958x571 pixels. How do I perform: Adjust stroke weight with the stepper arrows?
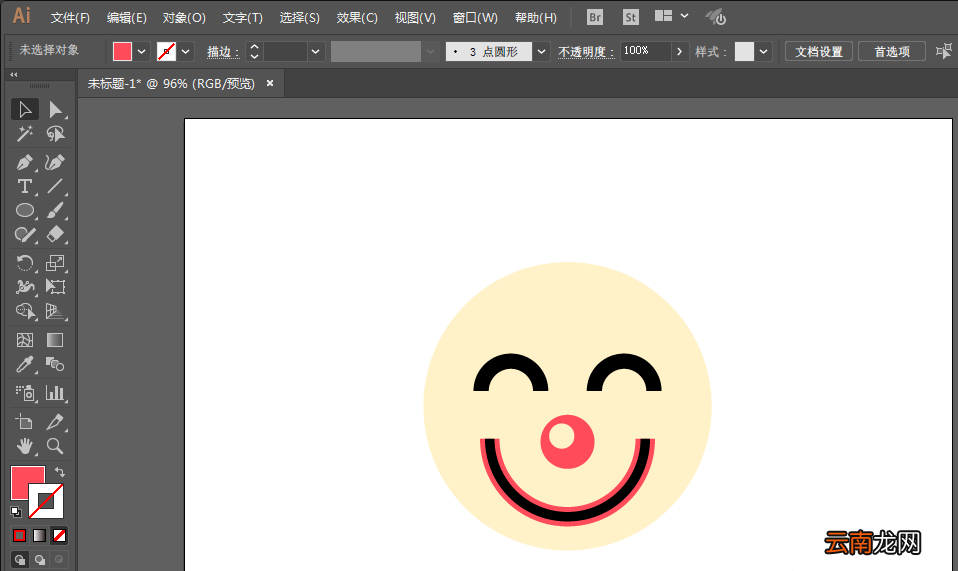[255, 52]
